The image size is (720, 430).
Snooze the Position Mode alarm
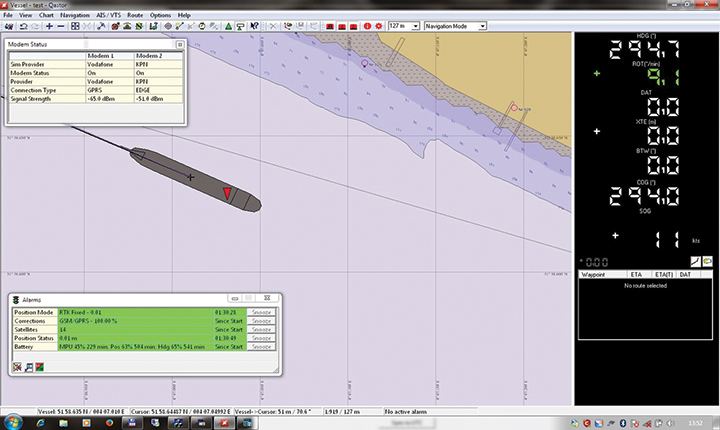(261, 312)
